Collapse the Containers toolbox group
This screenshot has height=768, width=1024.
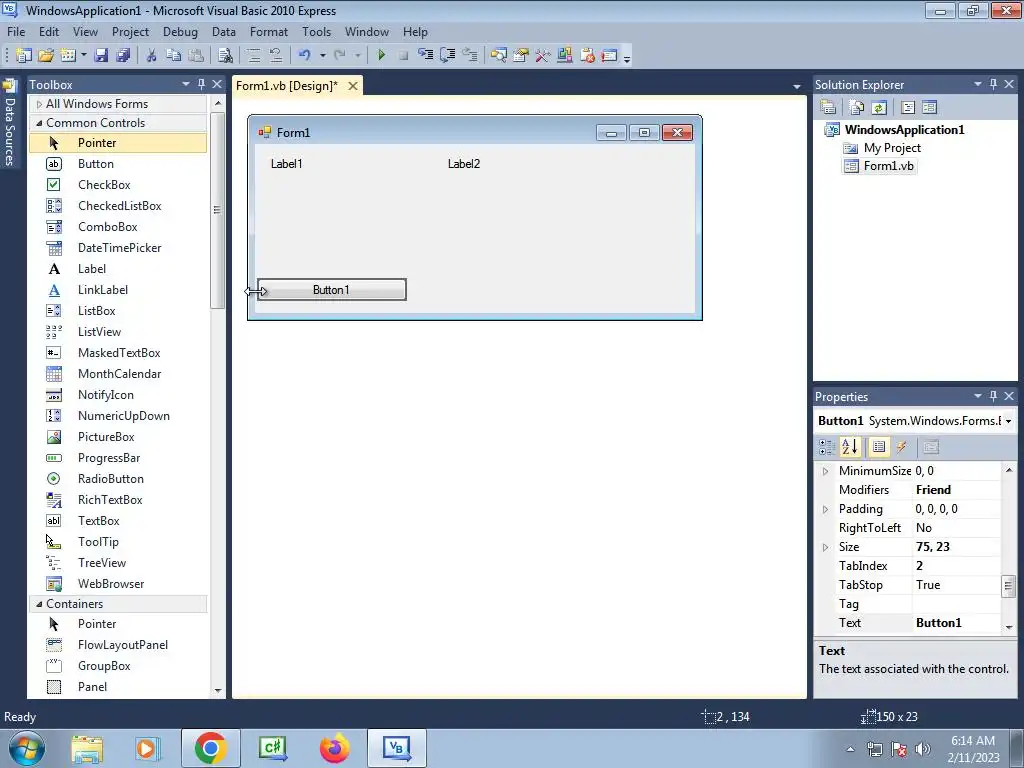(39, 604)
